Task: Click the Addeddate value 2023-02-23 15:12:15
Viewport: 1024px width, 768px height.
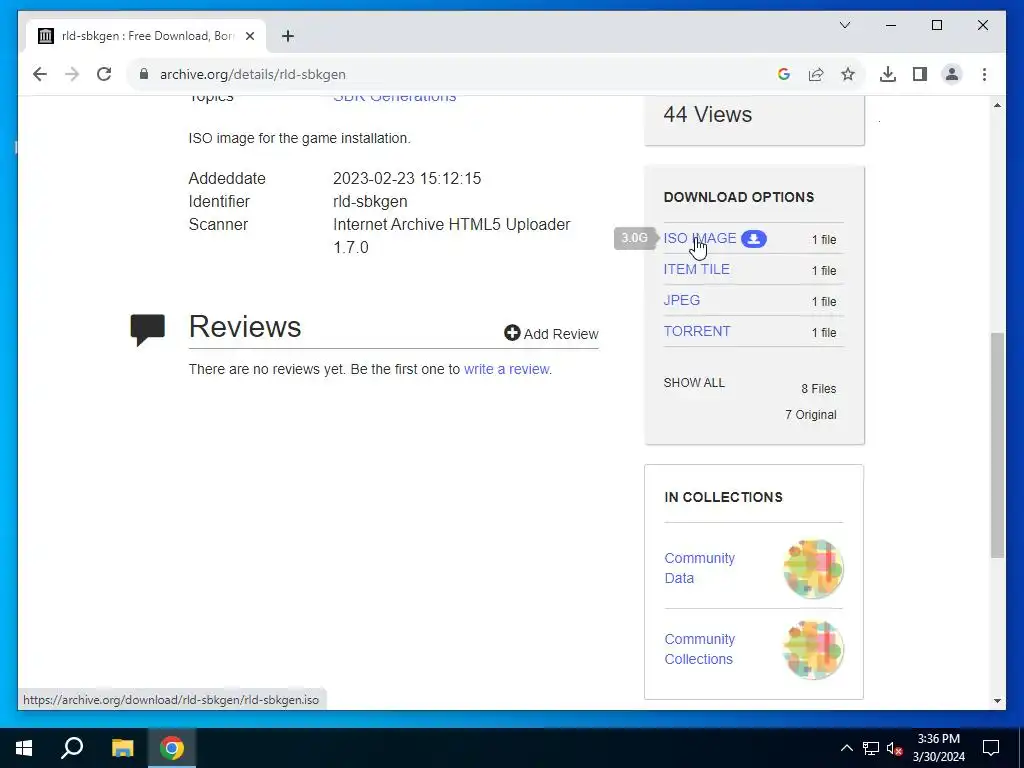Action: [x=407, y=178]
